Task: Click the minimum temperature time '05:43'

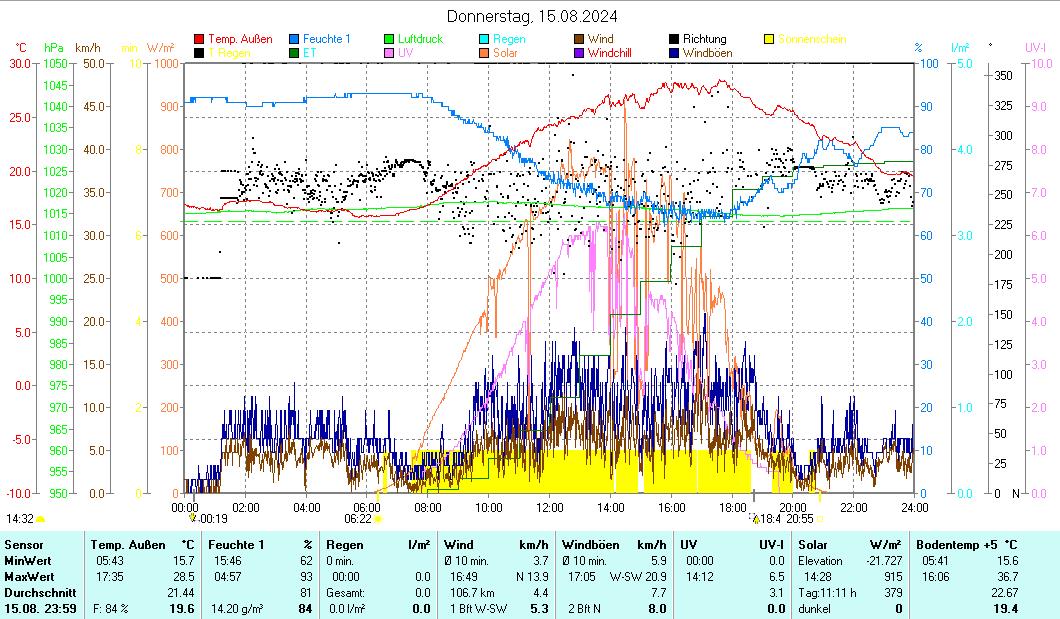Action: tap(110, 561)
